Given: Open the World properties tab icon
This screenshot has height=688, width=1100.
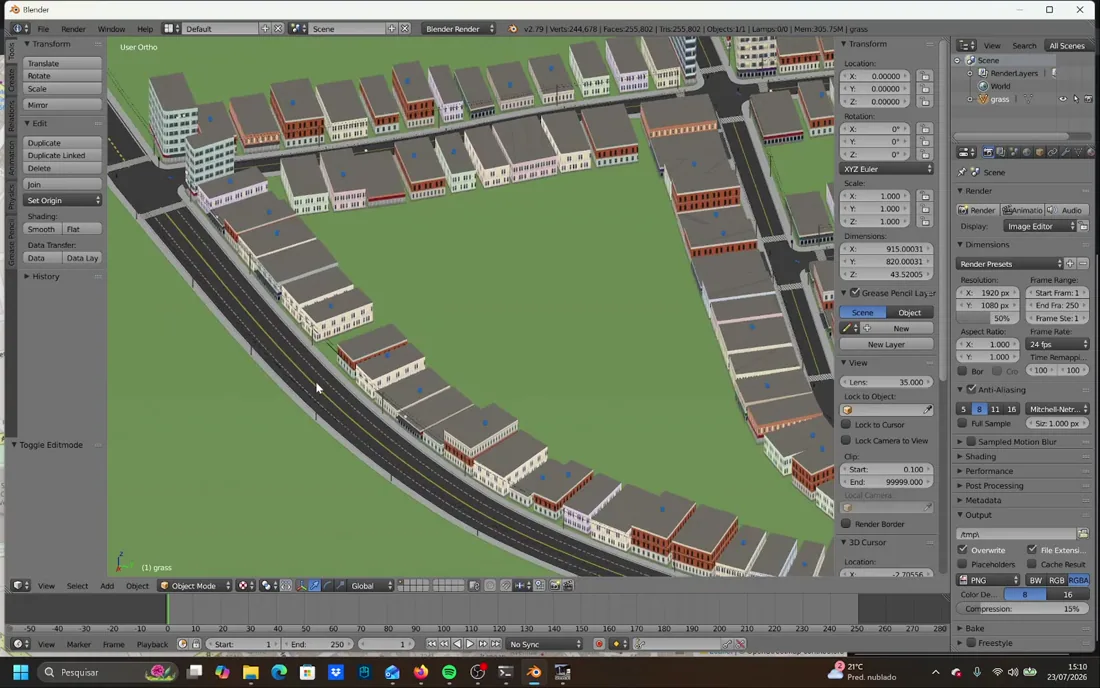Looking at the screenshot, I should (1027, 152).
